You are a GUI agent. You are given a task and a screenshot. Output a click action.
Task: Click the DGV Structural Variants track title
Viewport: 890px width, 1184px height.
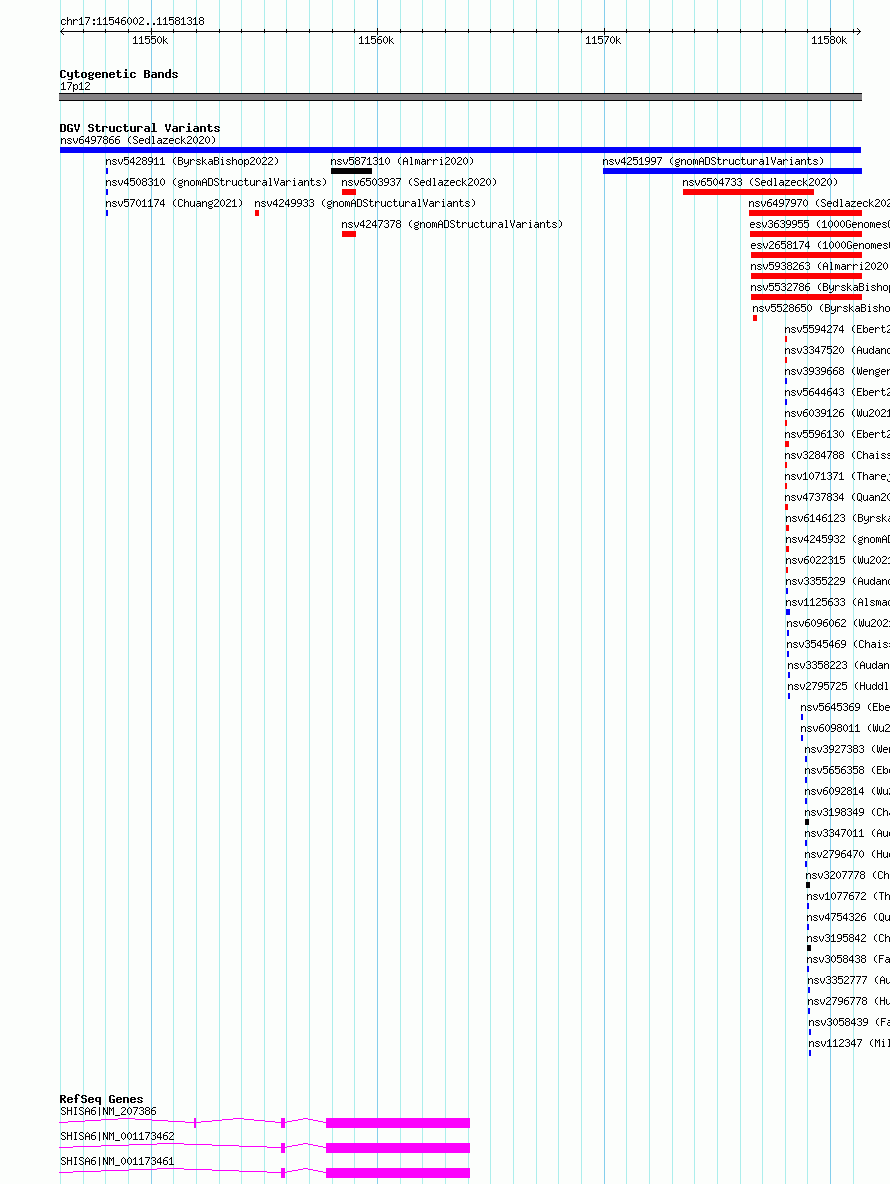coord(140,128)
